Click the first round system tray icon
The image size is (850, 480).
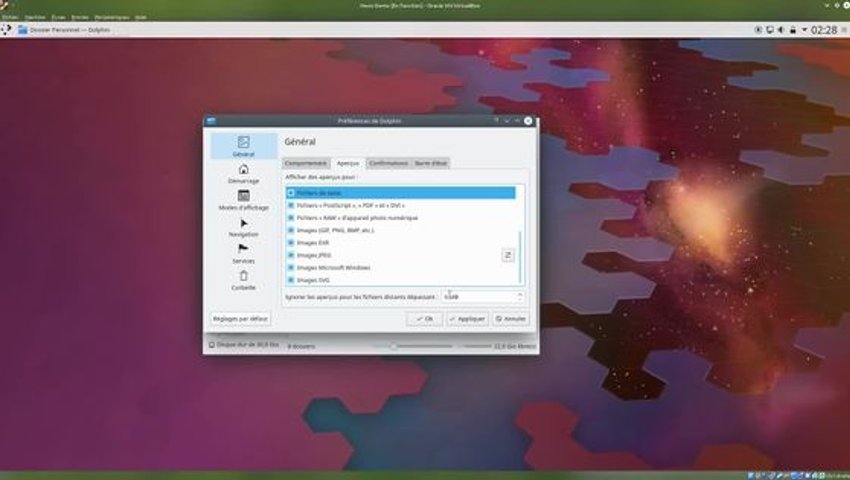tap(758, 30)
